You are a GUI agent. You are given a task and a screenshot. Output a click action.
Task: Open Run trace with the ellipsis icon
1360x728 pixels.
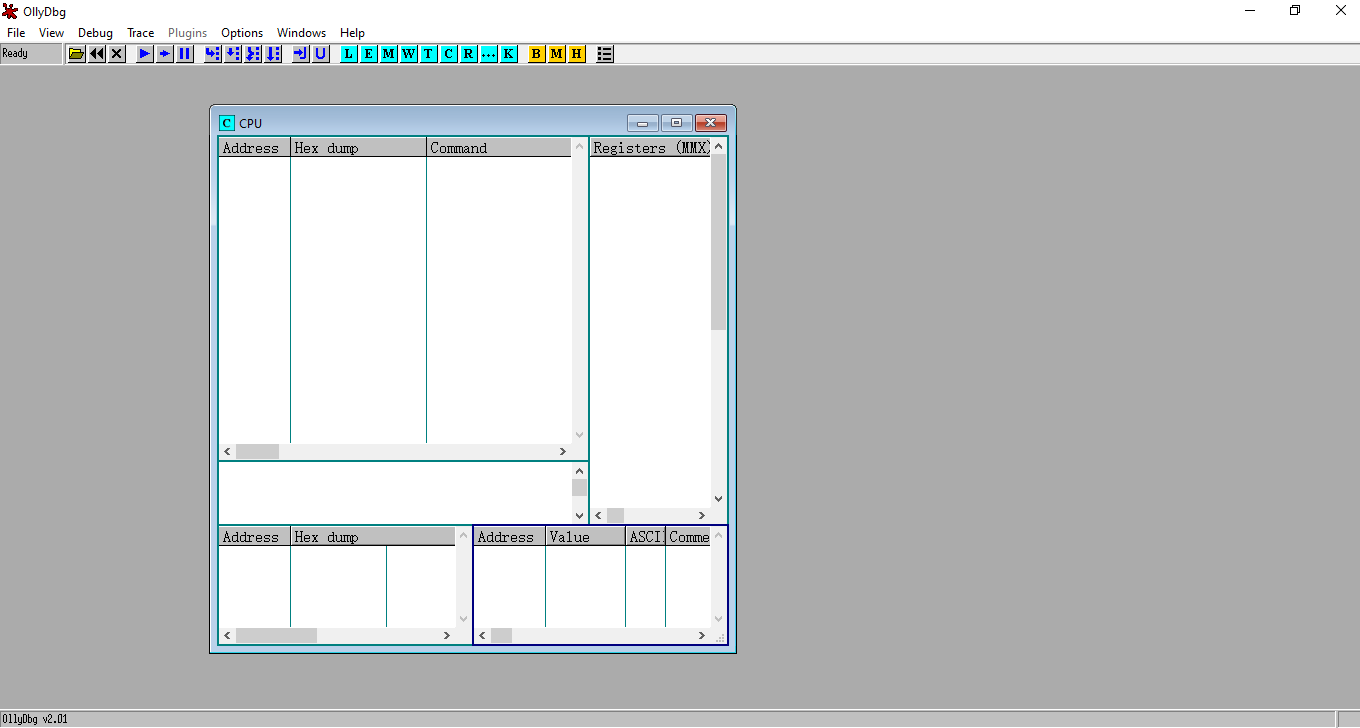tap(489, 54)
